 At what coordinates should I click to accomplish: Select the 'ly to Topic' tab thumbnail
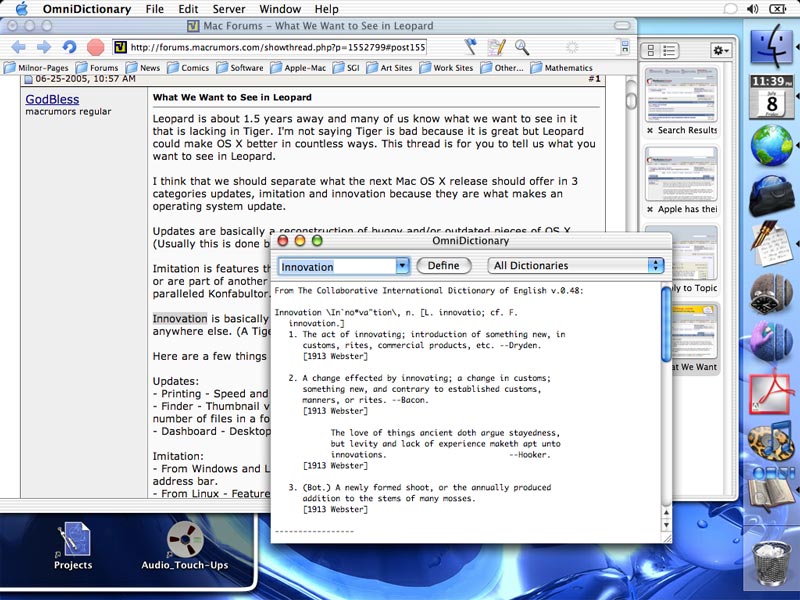[x=694, y=253]
